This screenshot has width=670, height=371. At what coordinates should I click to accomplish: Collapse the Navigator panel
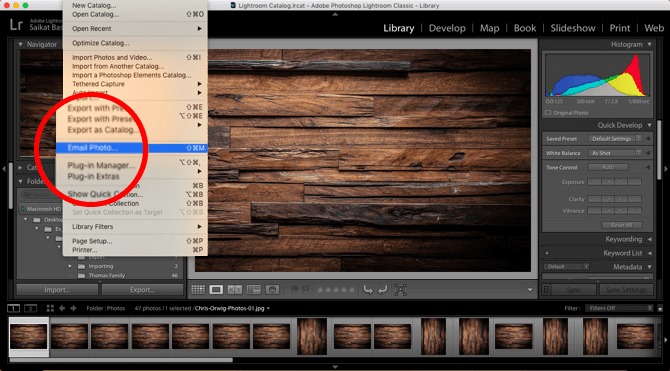click(x=21, y=44)
